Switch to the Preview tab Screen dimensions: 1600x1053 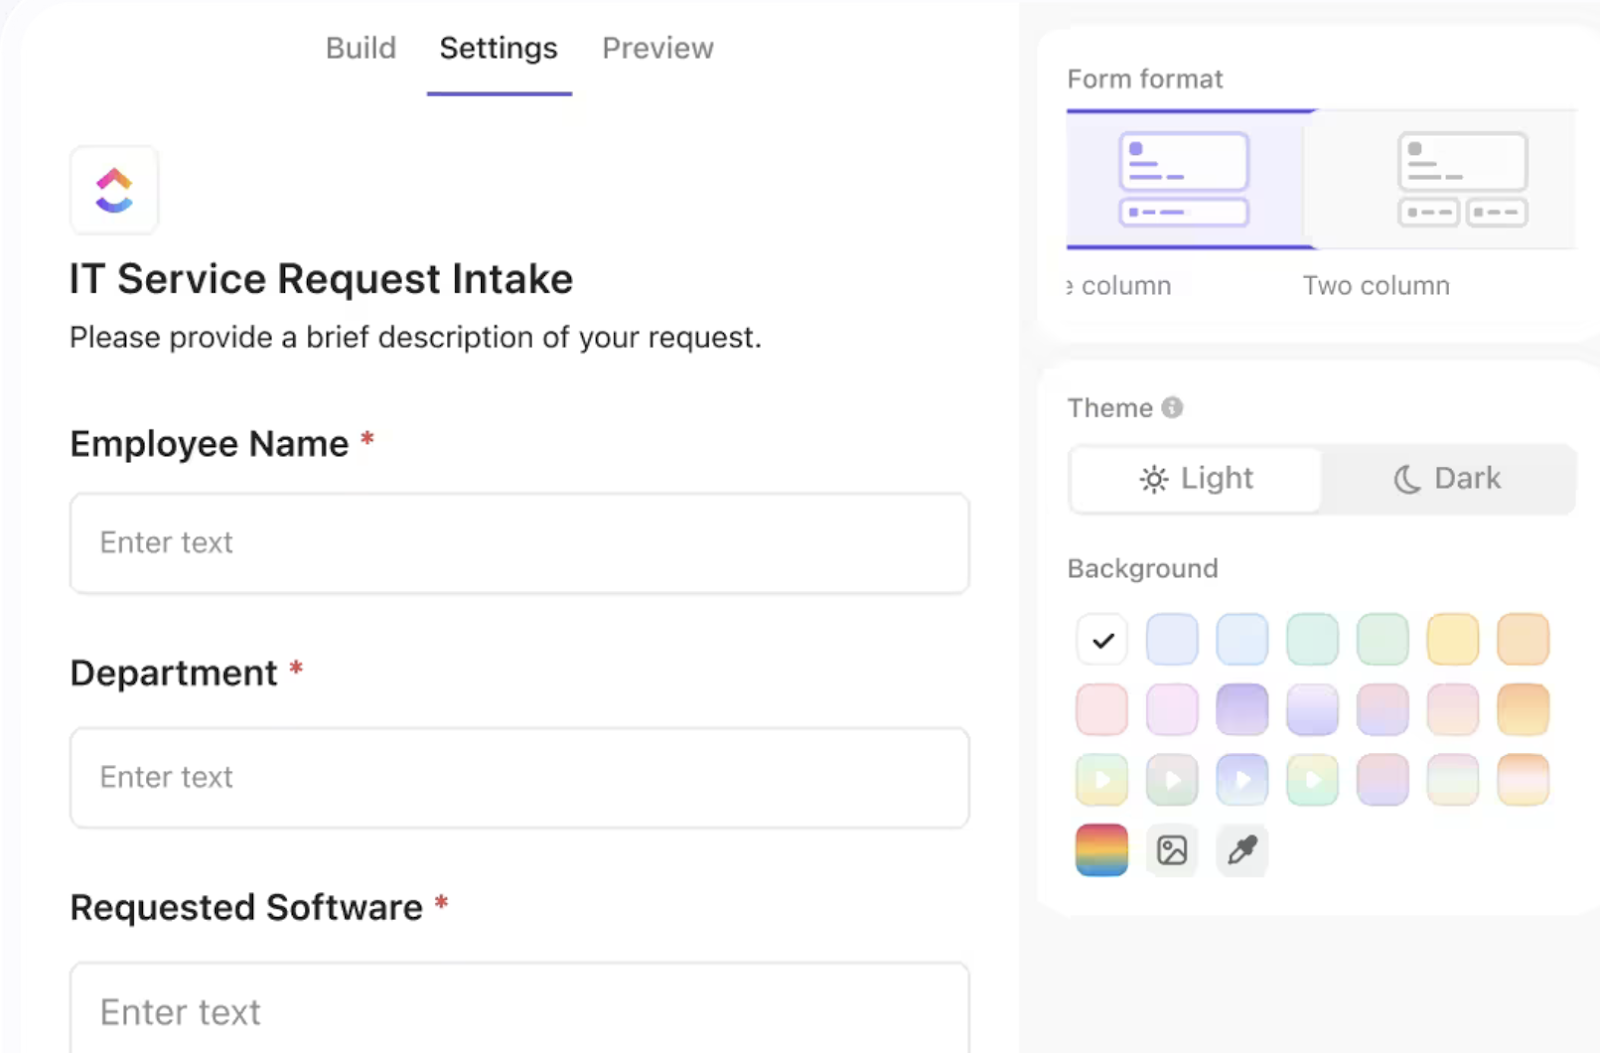click(x=658, y=48)
